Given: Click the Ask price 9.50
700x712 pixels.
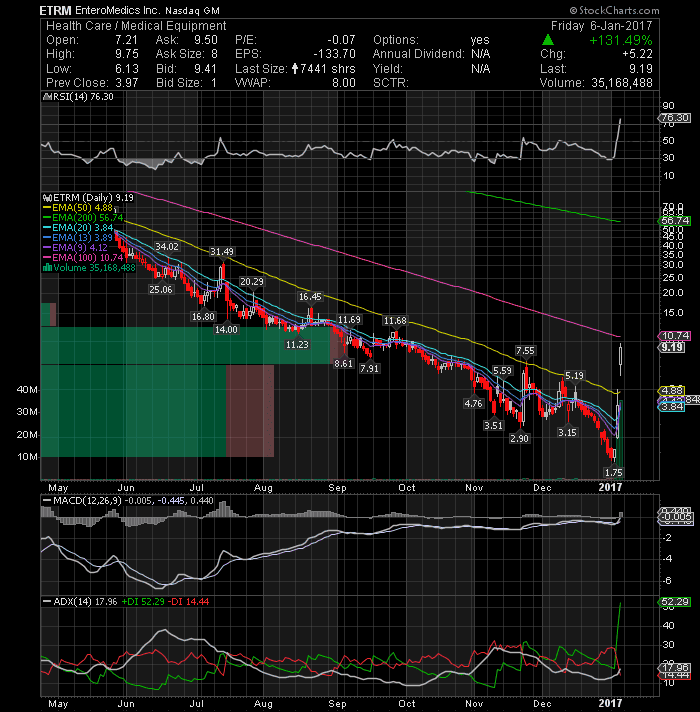Looking at the screenshot, I should tap(206, 40).
